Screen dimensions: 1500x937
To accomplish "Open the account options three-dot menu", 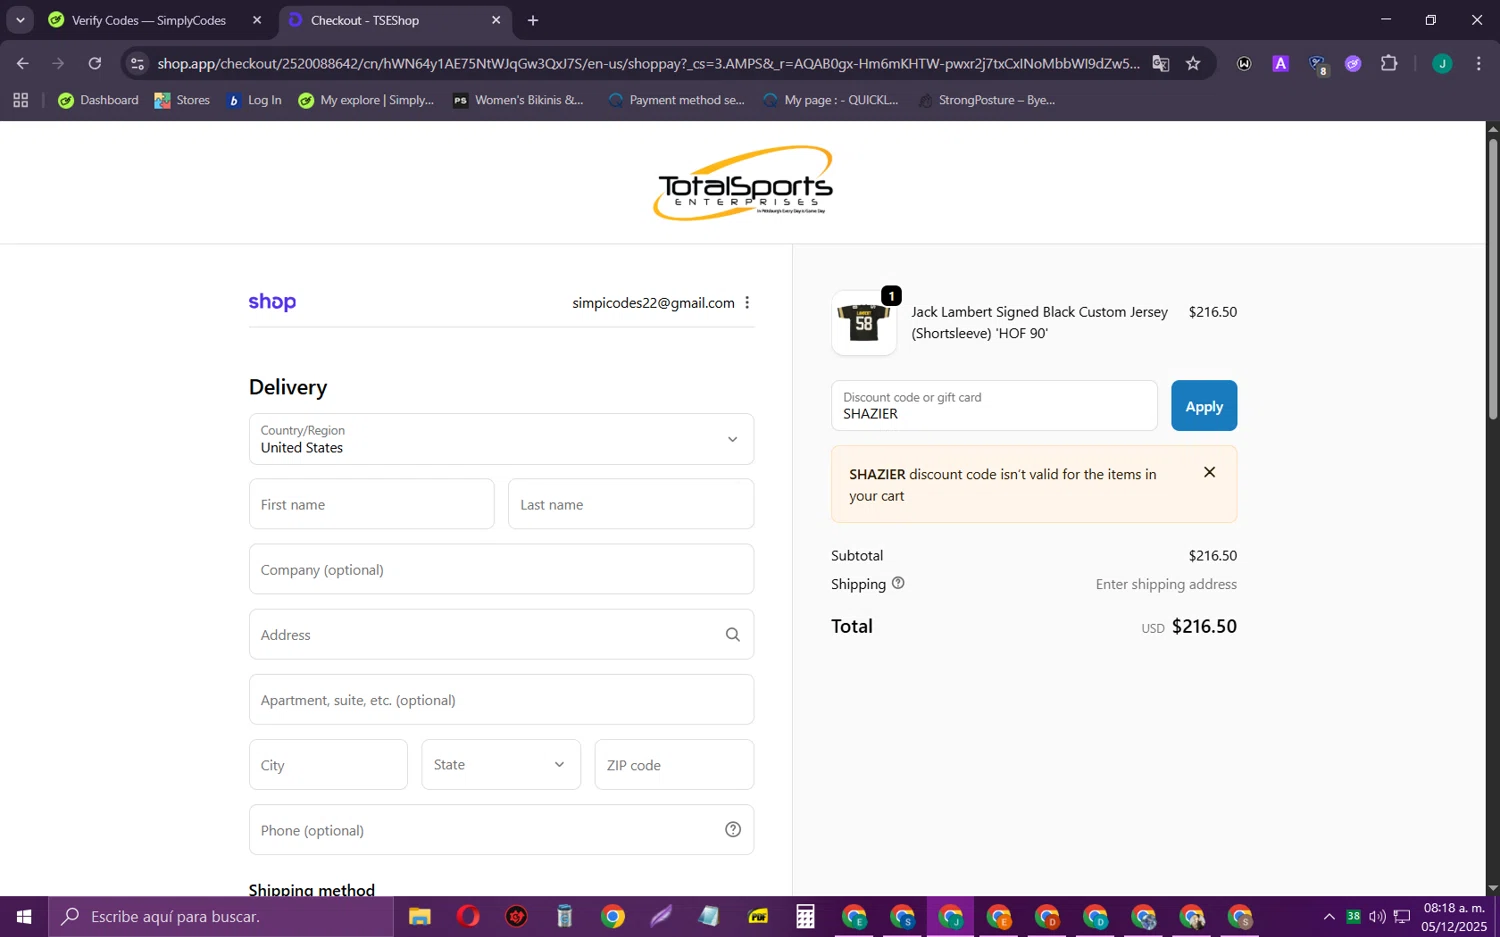I will pyautogui.click(x=747, y=303).
